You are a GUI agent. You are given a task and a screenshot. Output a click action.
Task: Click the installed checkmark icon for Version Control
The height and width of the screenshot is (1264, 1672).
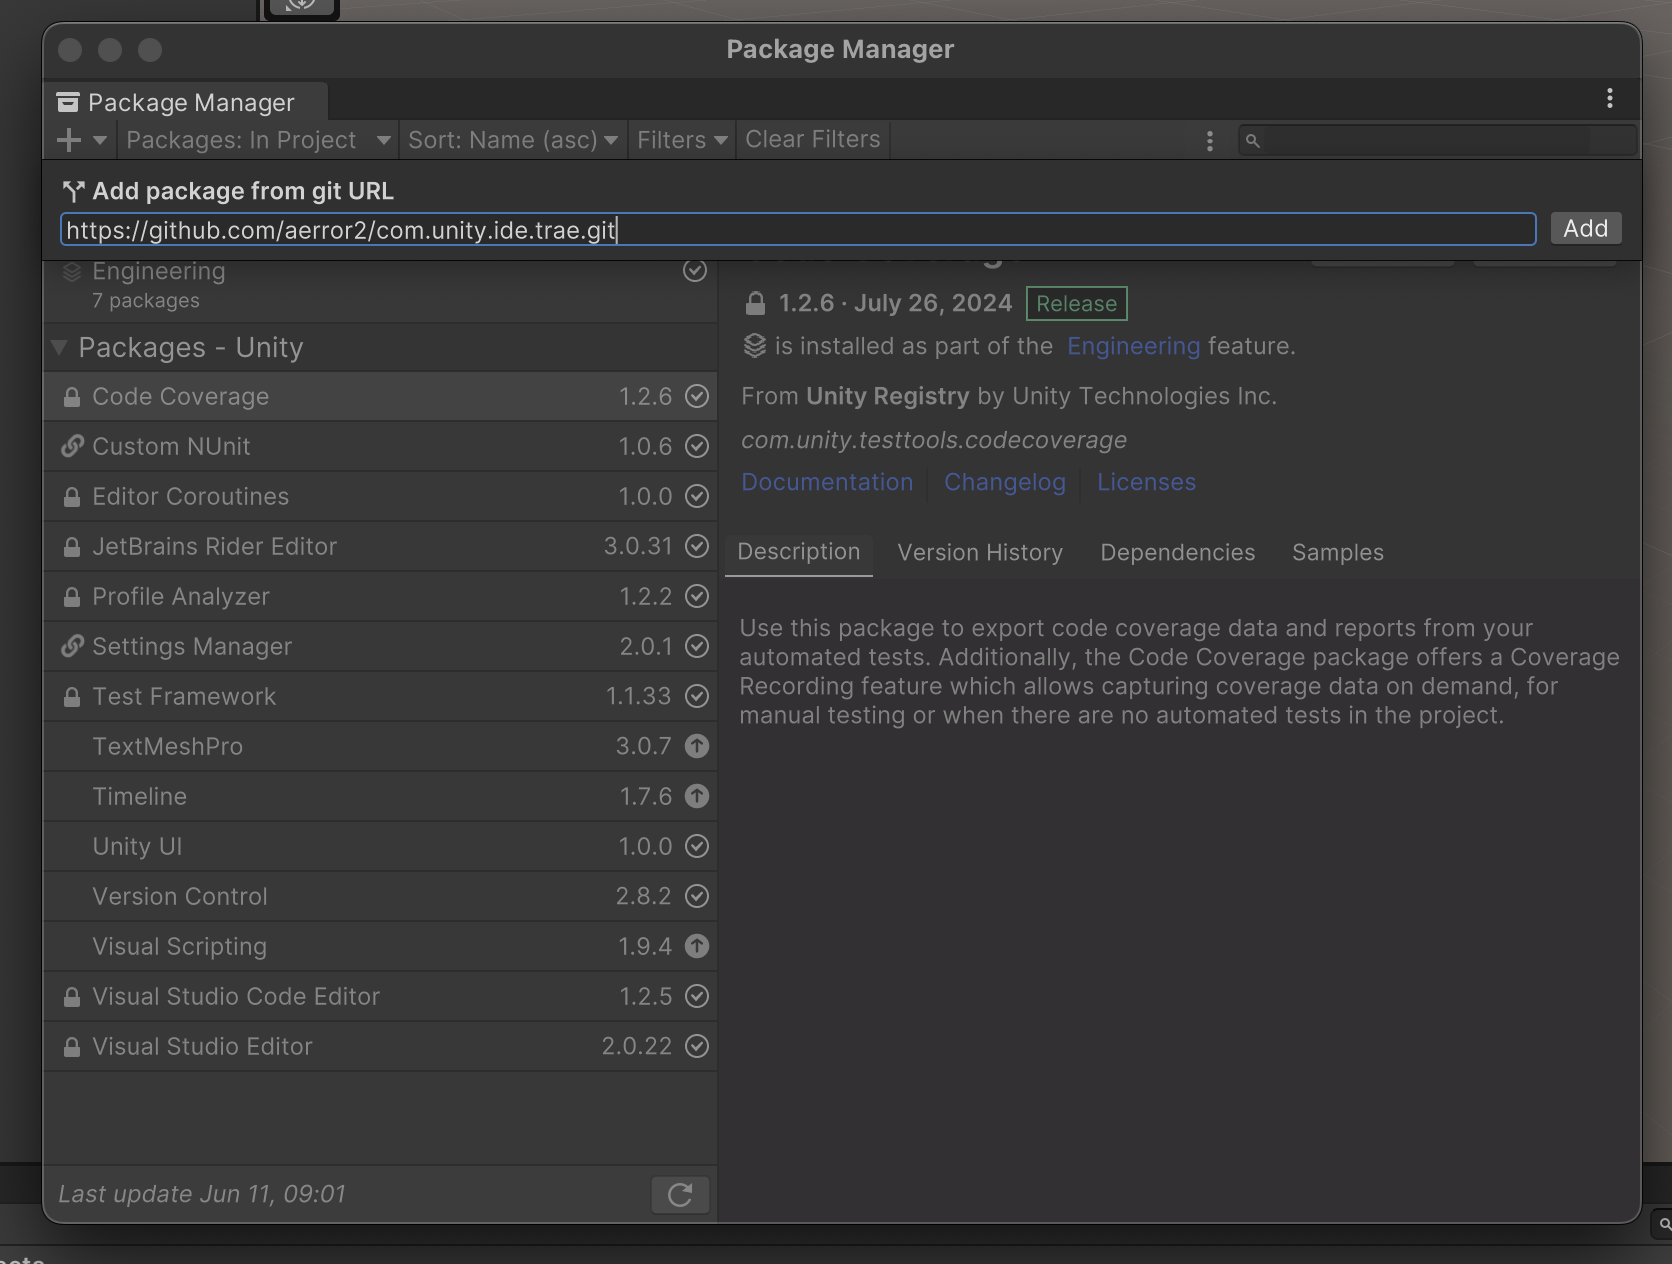697,896
